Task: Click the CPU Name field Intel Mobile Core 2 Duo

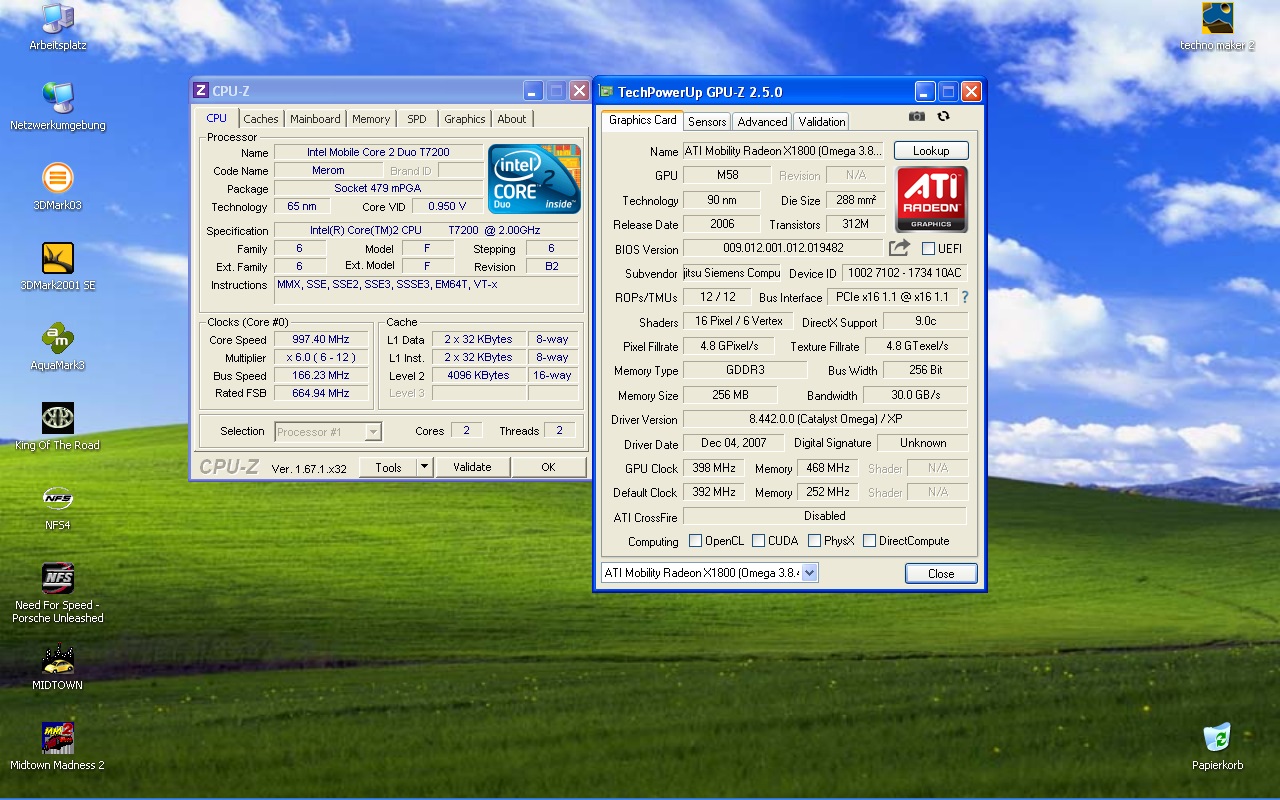Action: [379, 152]
